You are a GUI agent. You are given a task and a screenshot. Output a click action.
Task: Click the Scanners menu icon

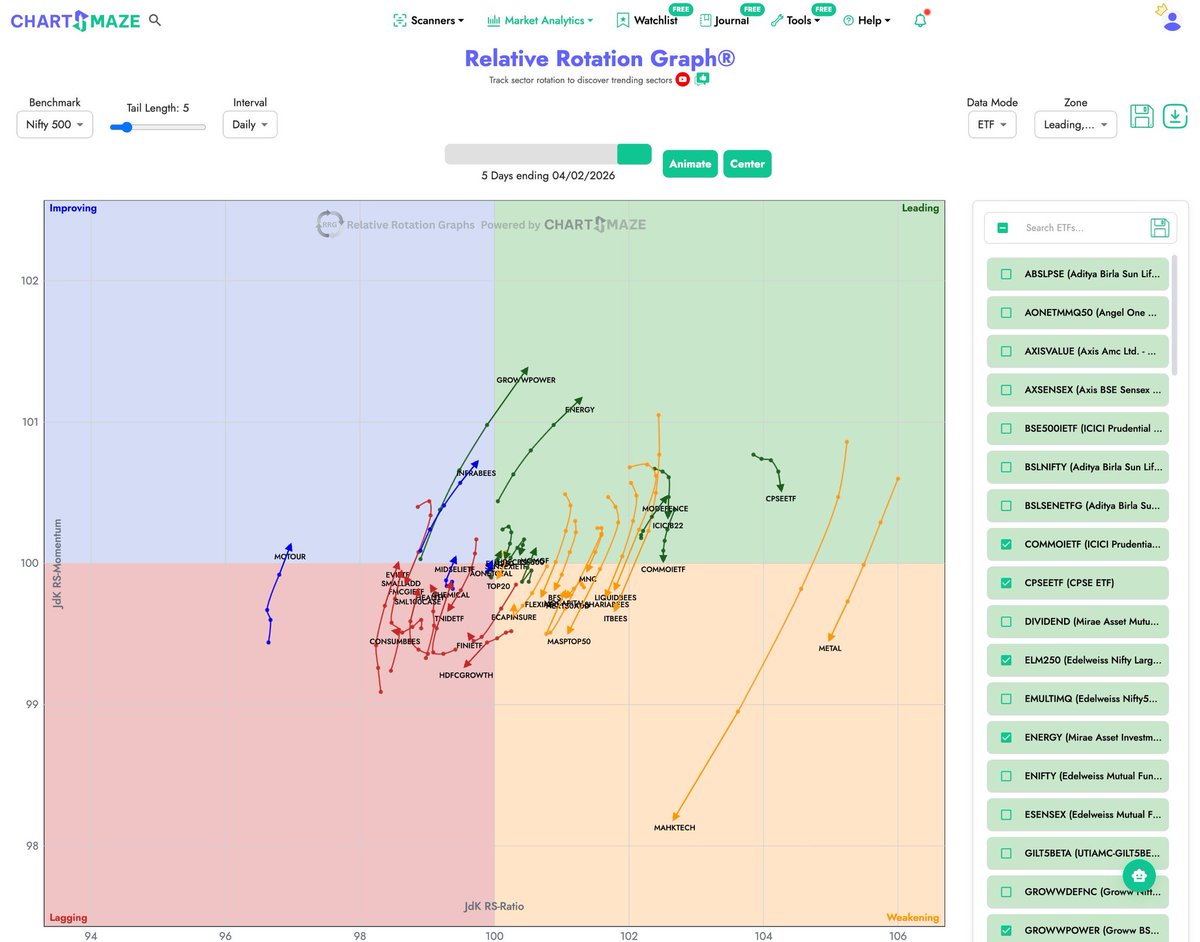coord(400,20)
